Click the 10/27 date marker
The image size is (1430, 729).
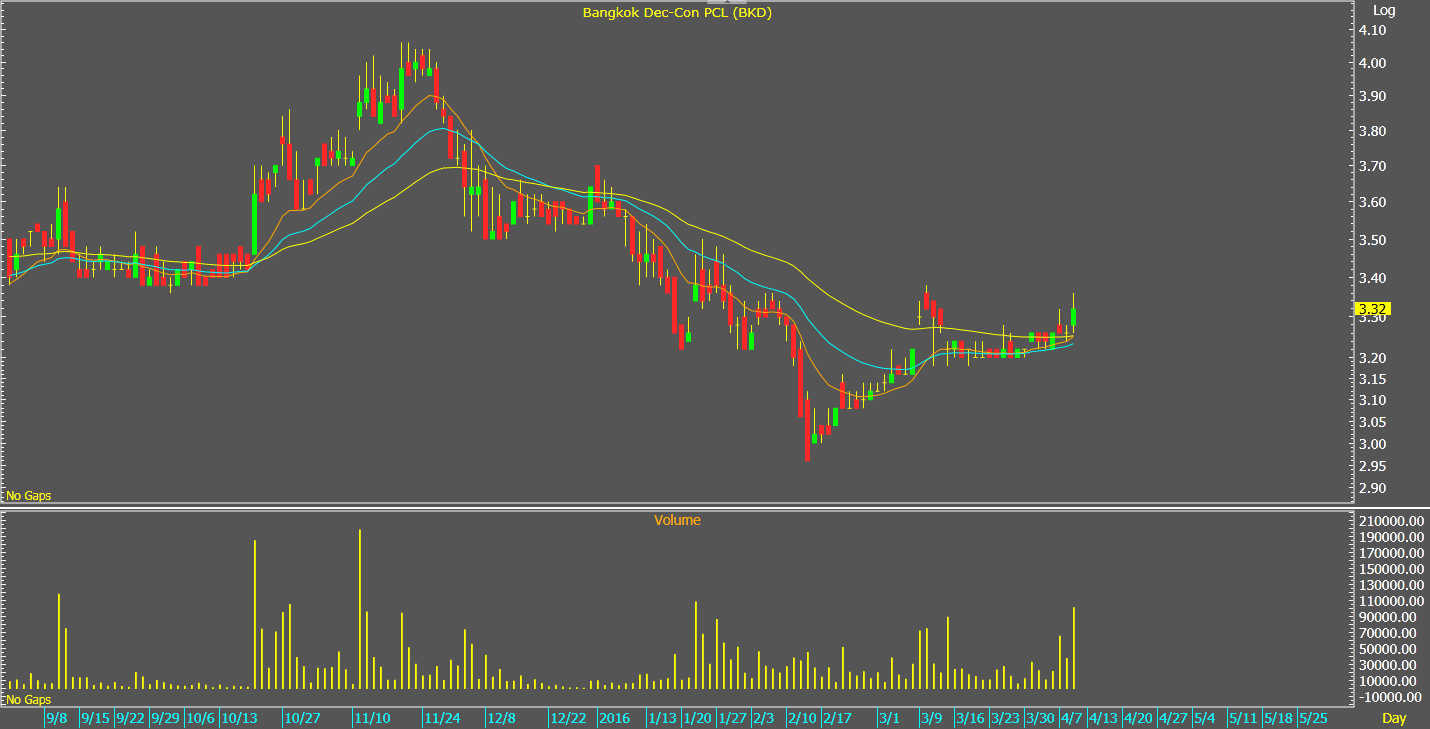(x=302, y=718)
